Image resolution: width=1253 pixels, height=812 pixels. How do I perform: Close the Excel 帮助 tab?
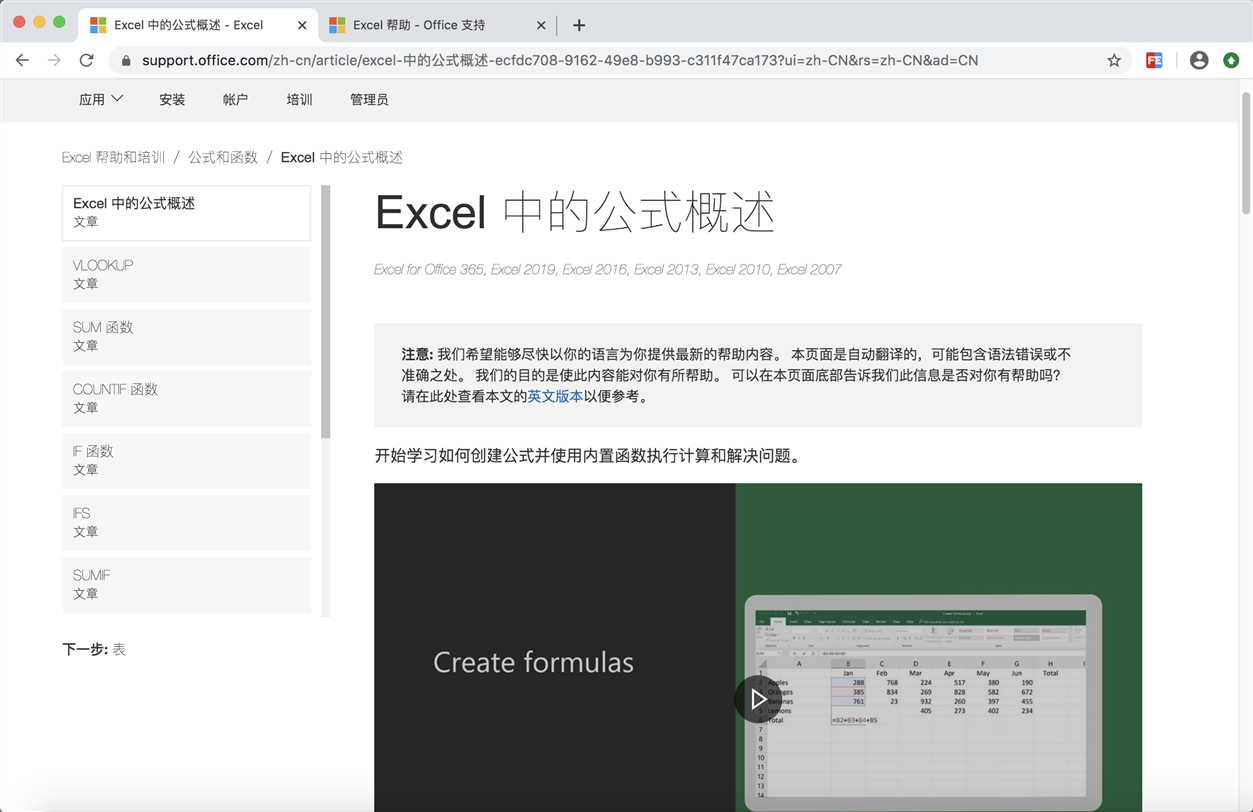(x=540, y=25)
